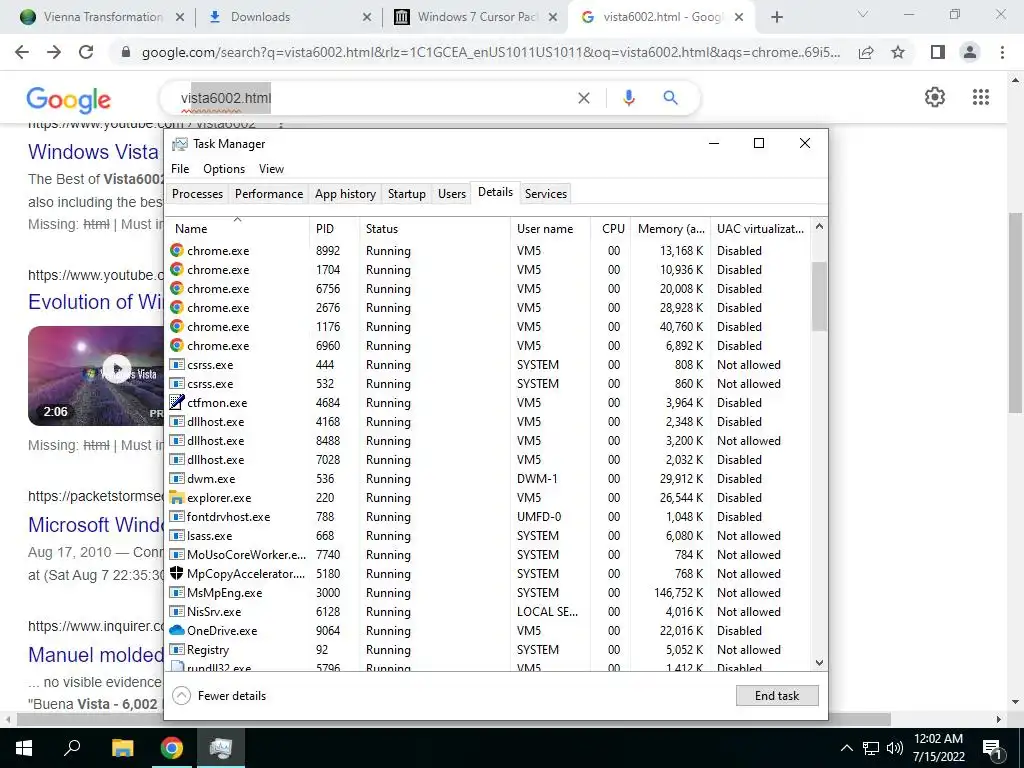Open the notification center icon
The height and width of the screenshot is (768, 1024).
click(992, 749)
